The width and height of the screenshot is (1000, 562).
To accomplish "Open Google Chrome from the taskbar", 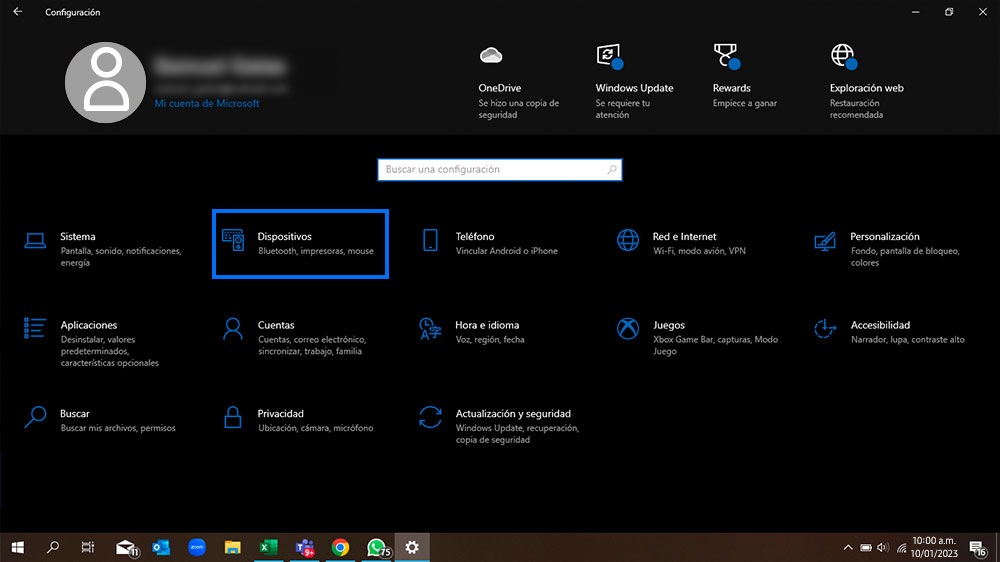I will point(340,547).
